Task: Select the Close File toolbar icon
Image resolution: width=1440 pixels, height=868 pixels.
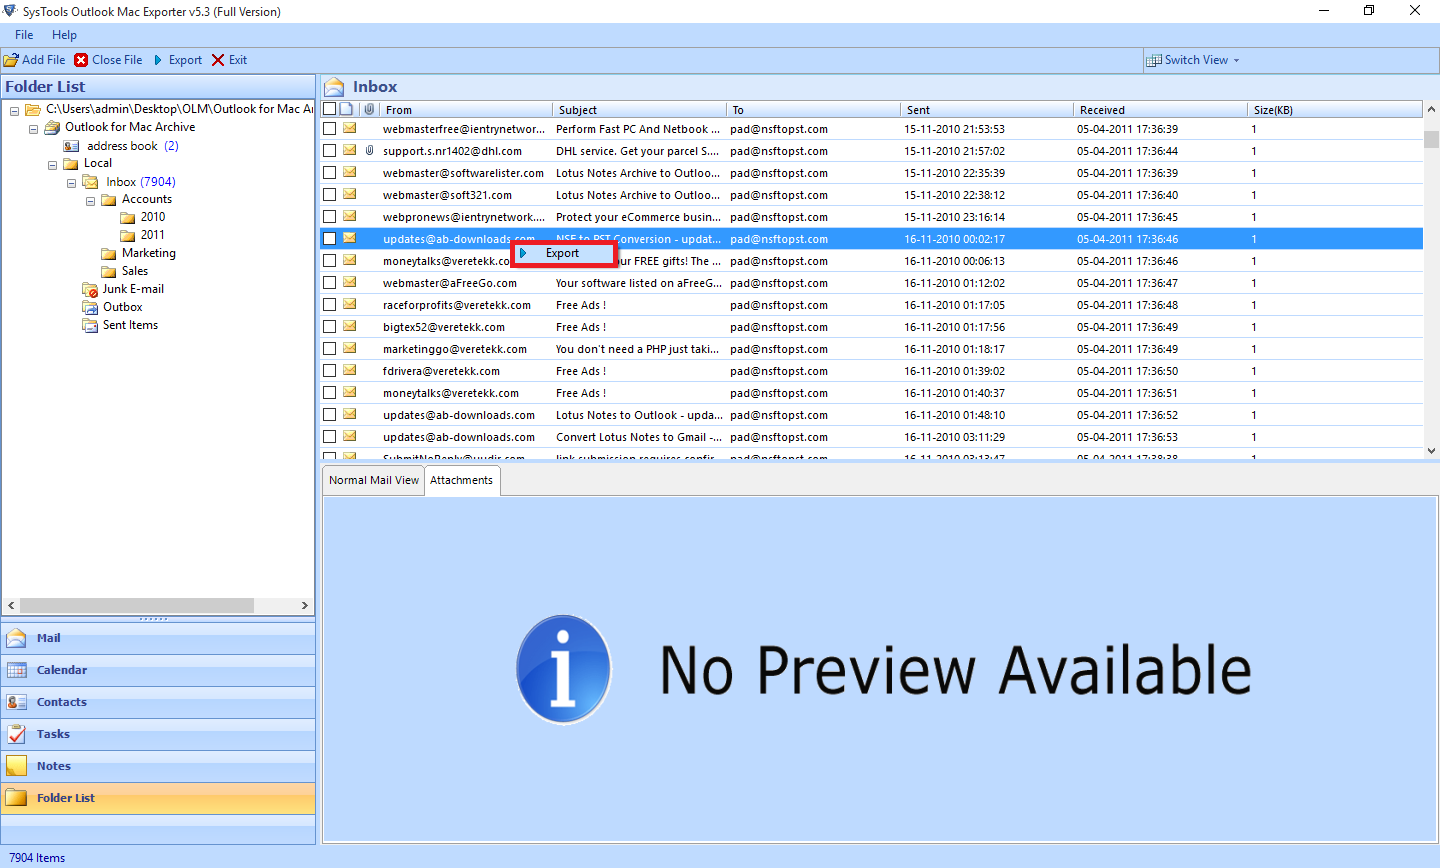Action: [x=82, y=59]
